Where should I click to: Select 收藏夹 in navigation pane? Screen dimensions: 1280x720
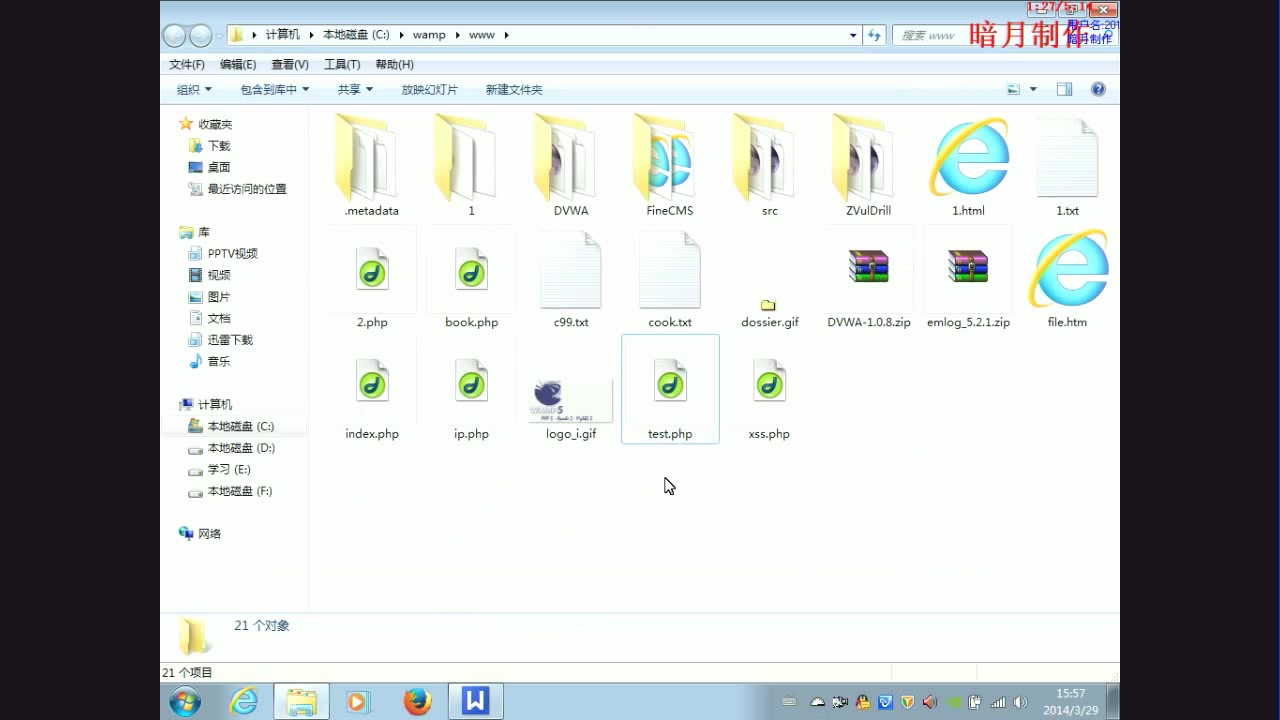214,124
